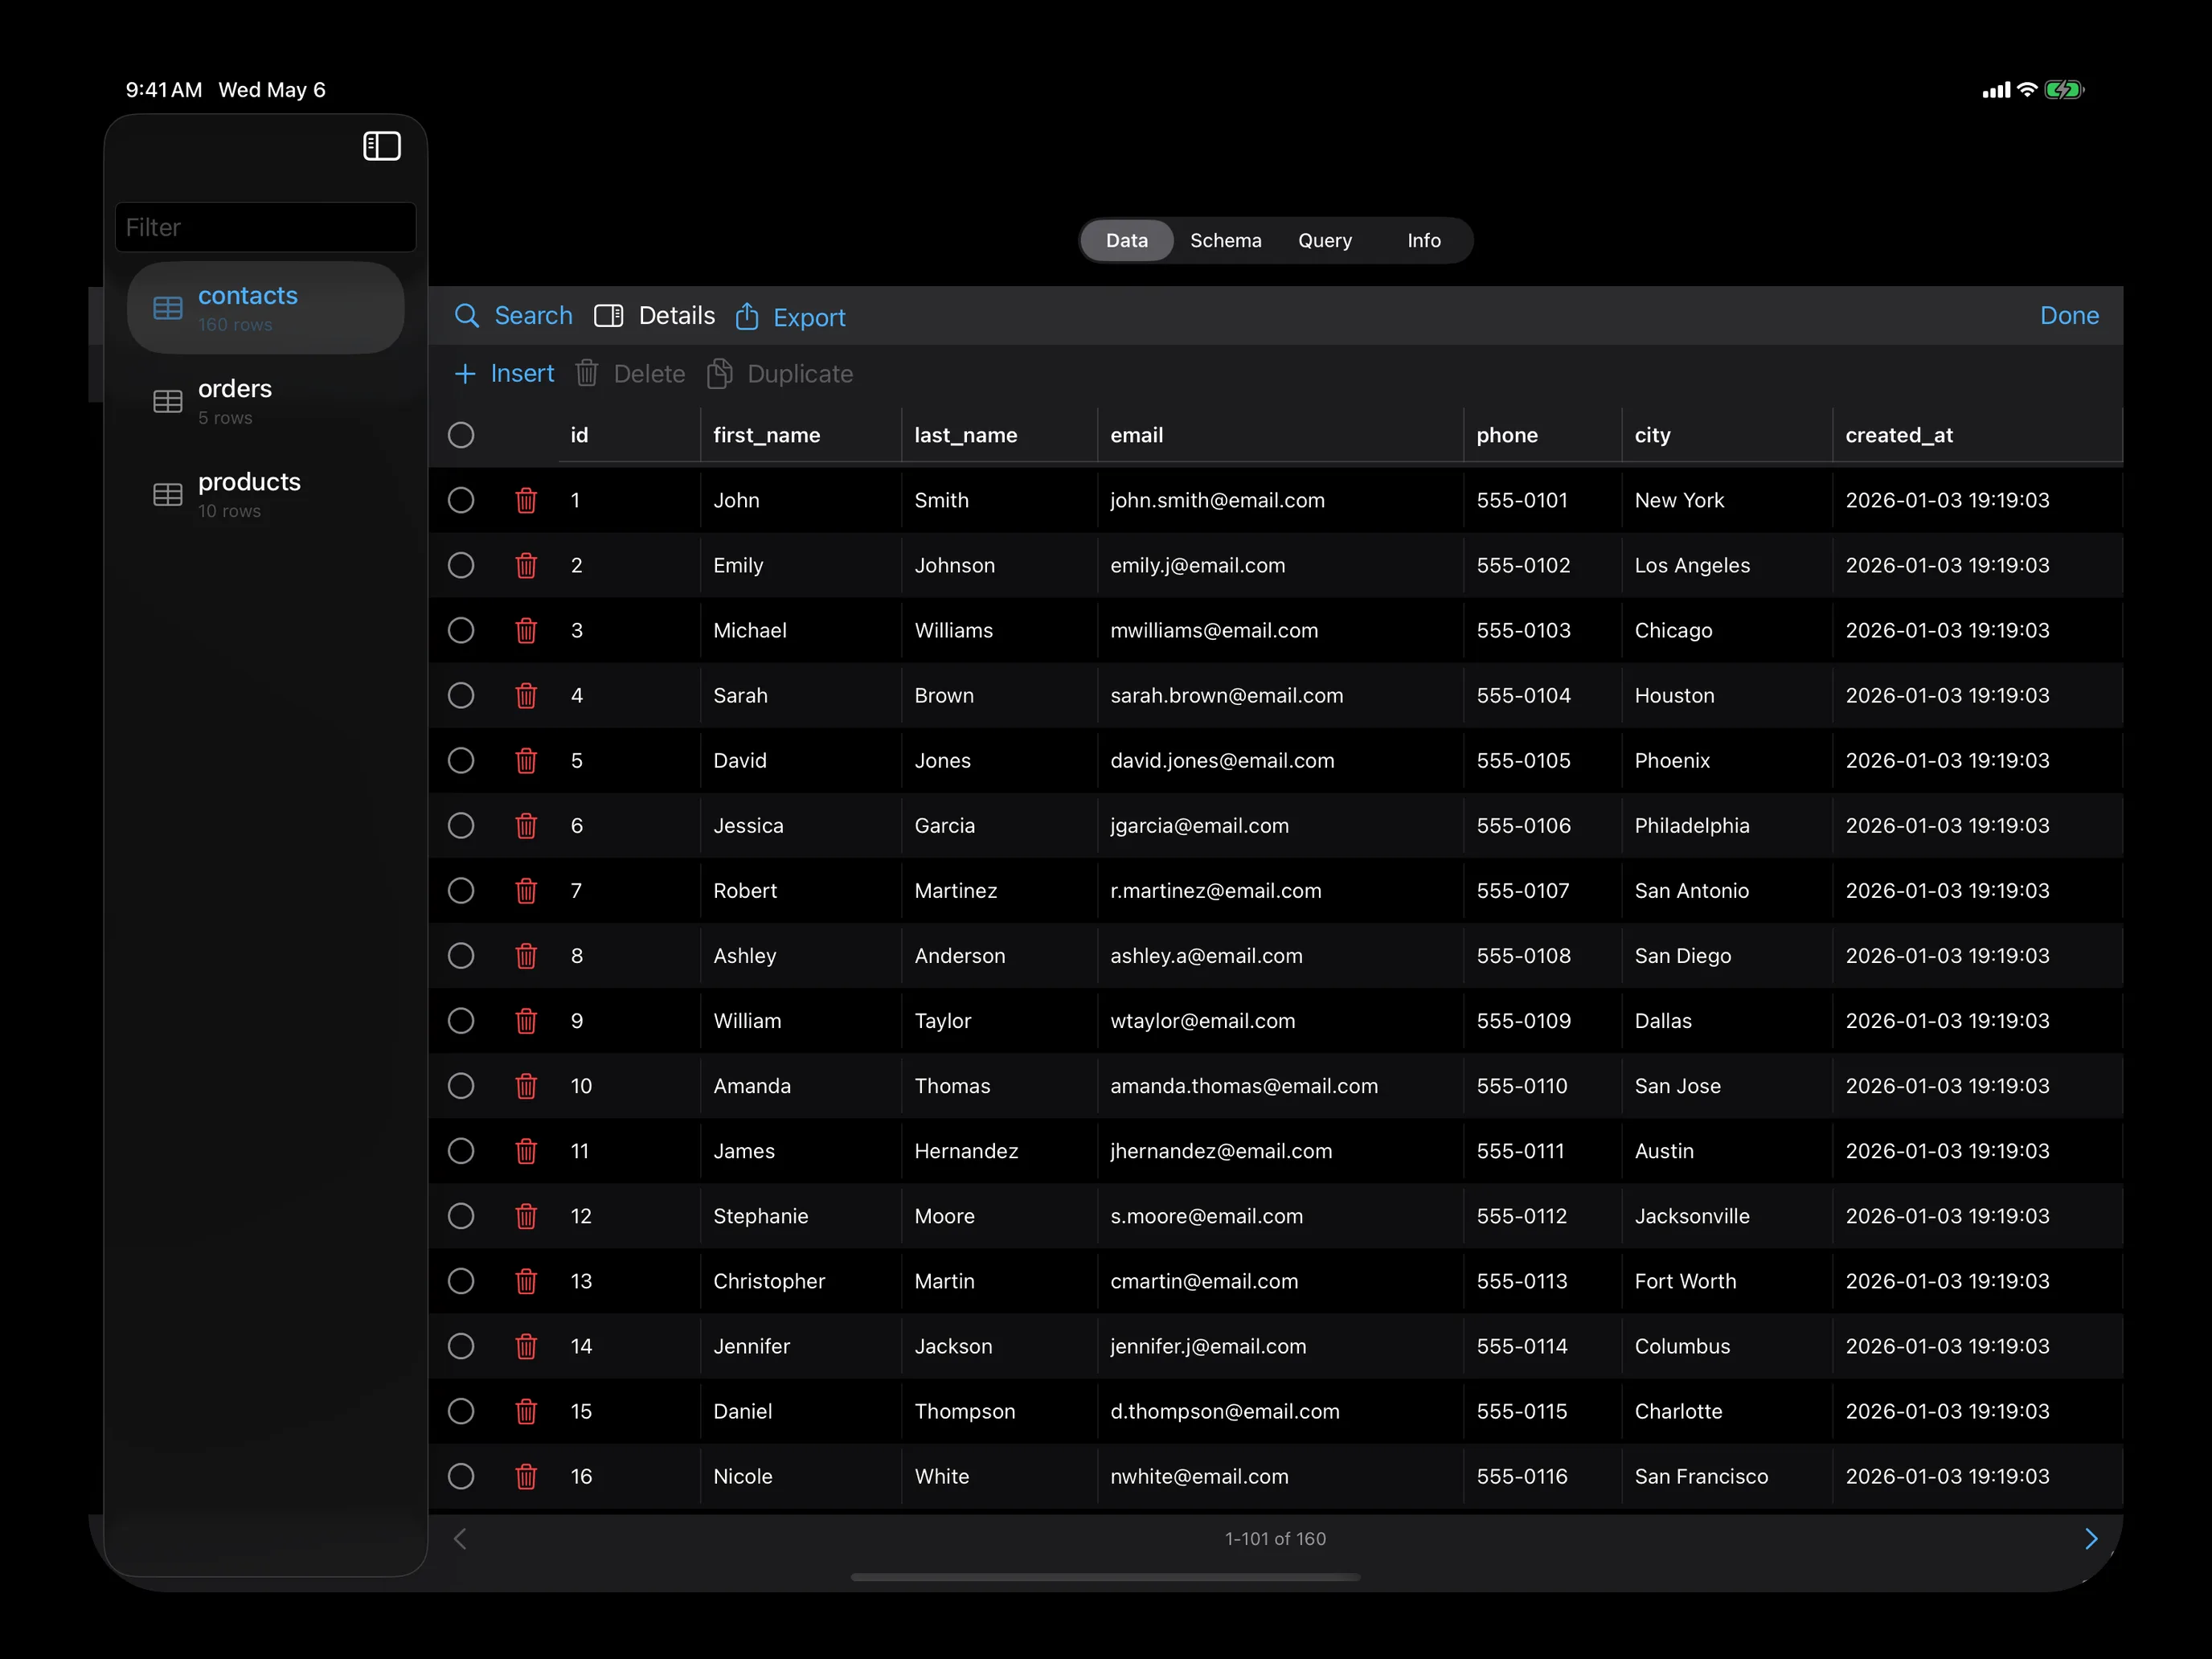This screenshot has height=1659, width=2212.
Task: Click the Delete button label
Action: coord(649,374)
